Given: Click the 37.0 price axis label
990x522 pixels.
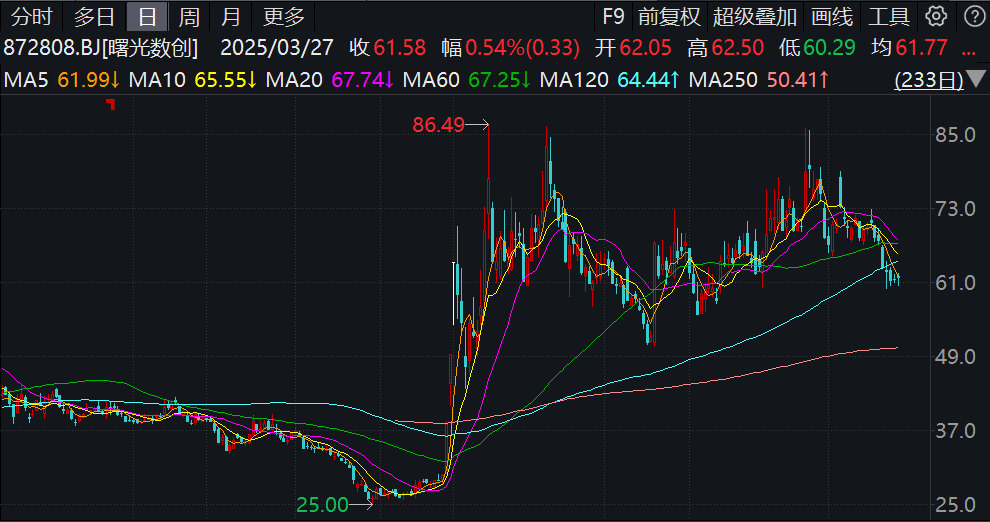Looking at the screenshot, I should click(x=955, y=430).
